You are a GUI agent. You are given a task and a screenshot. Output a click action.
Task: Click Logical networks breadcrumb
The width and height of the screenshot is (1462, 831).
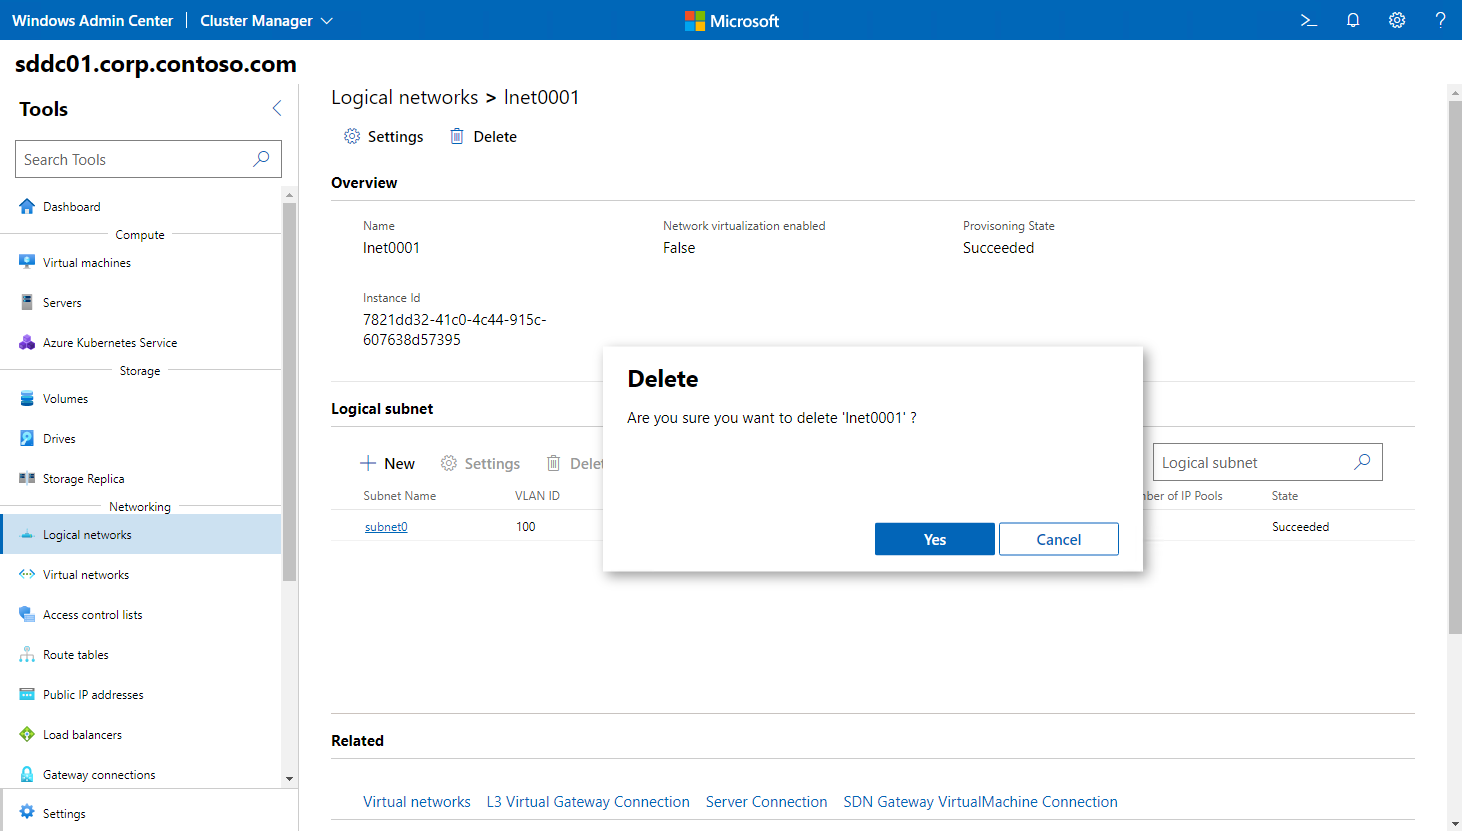(405, 97)
